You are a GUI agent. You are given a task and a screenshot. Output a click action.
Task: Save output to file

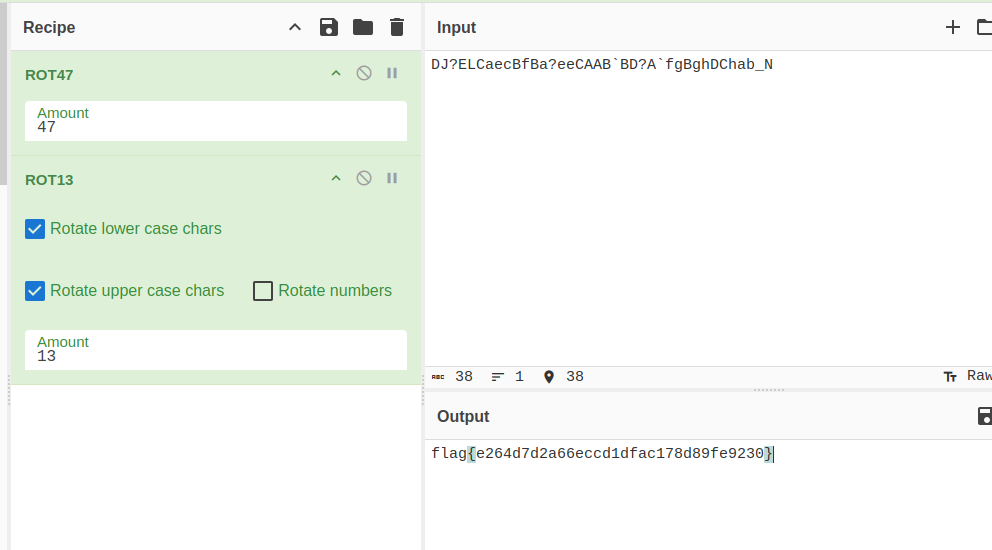point(984,416)
